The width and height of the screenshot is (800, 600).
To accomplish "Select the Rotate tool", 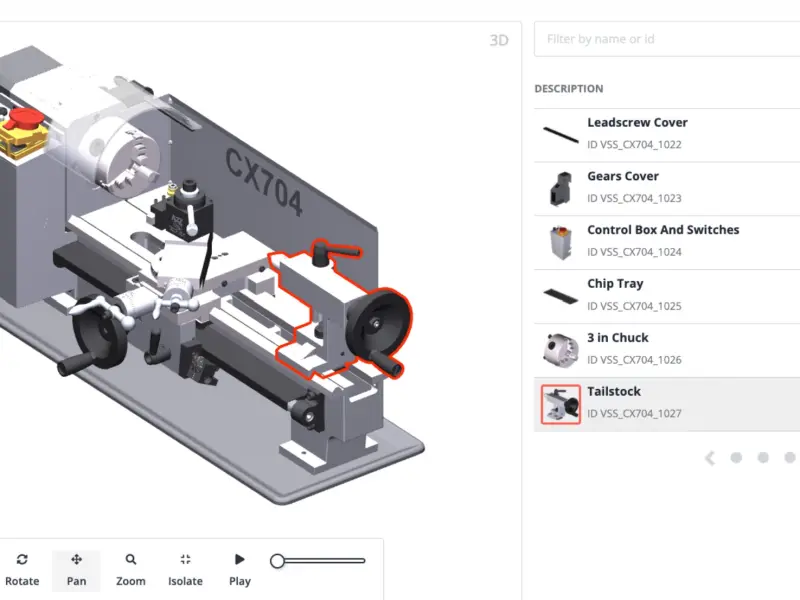I will (22, 570).
